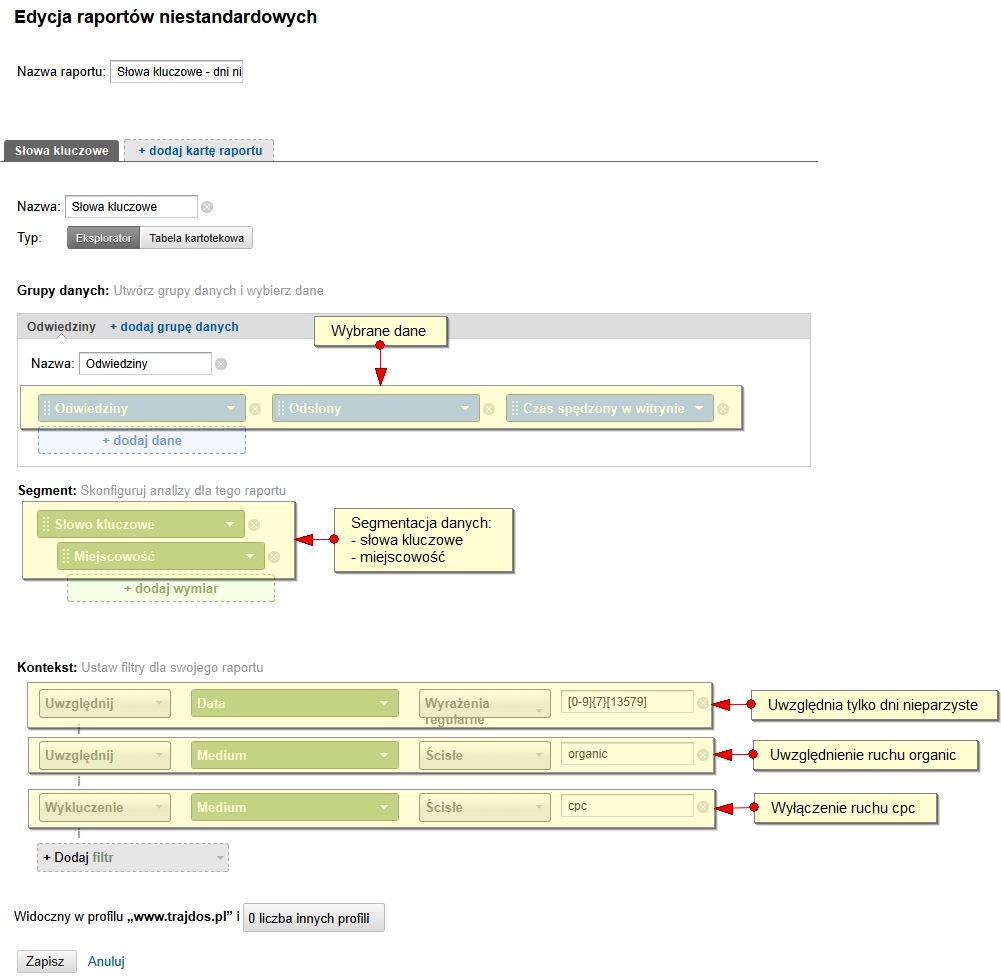Open the Wykluczenie include/exclude selector
The width and height of the screenshot is (1001, 980).
pos(105,807)
